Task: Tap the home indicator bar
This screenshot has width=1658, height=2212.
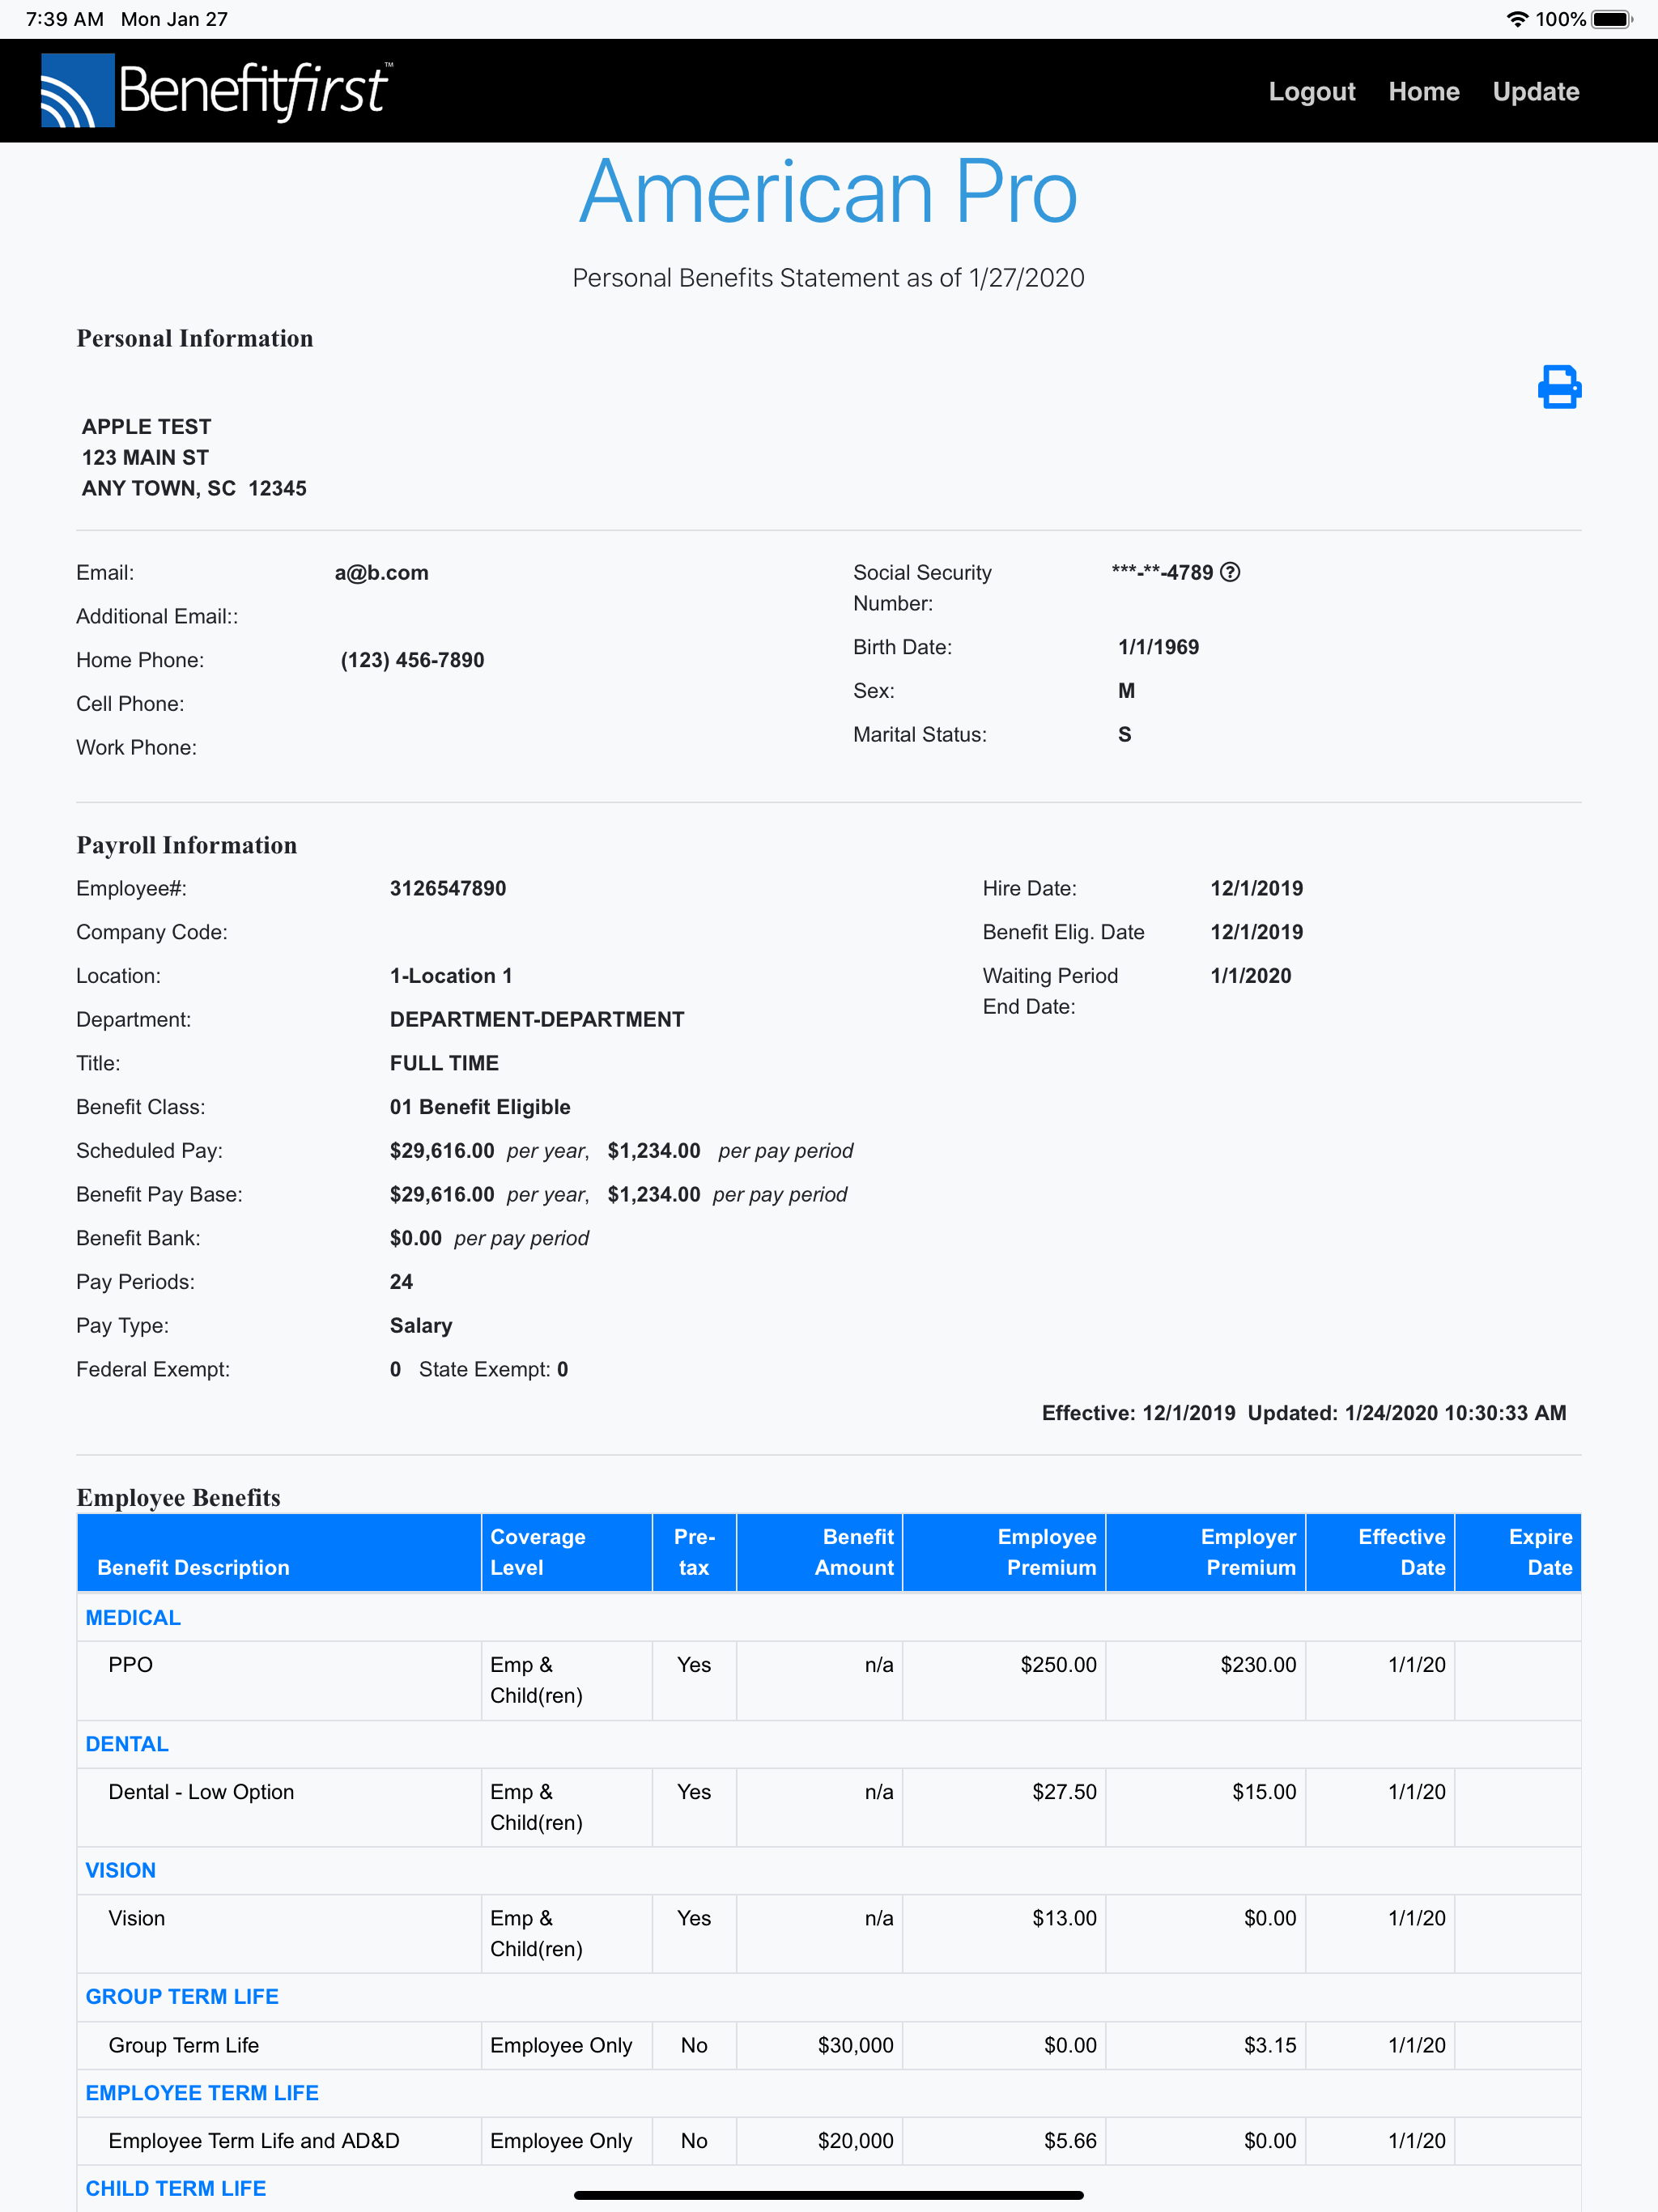Action: click(x=829, y=2195)
